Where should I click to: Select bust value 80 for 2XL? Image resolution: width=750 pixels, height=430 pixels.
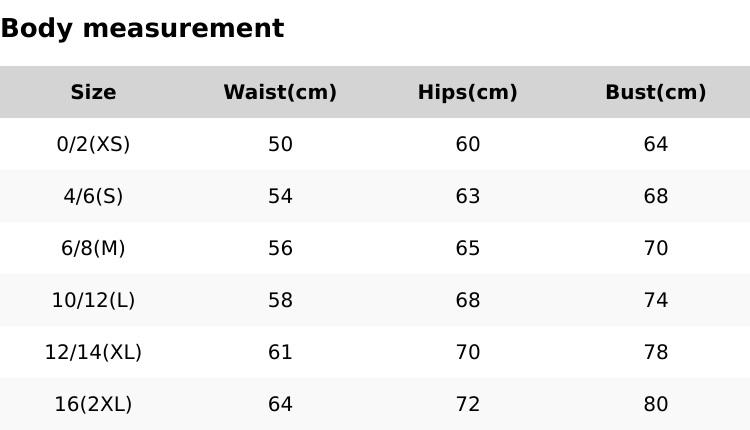(655, 405)
